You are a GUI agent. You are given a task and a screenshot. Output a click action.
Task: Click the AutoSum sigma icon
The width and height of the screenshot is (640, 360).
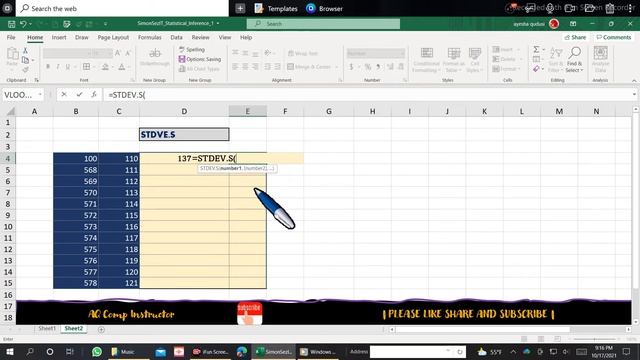536,49
